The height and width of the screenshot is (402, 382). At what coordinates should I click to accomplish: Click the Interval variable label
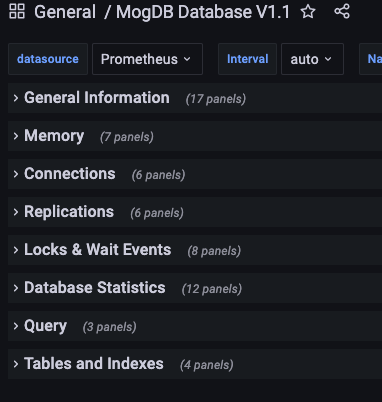tap(247, 59)
